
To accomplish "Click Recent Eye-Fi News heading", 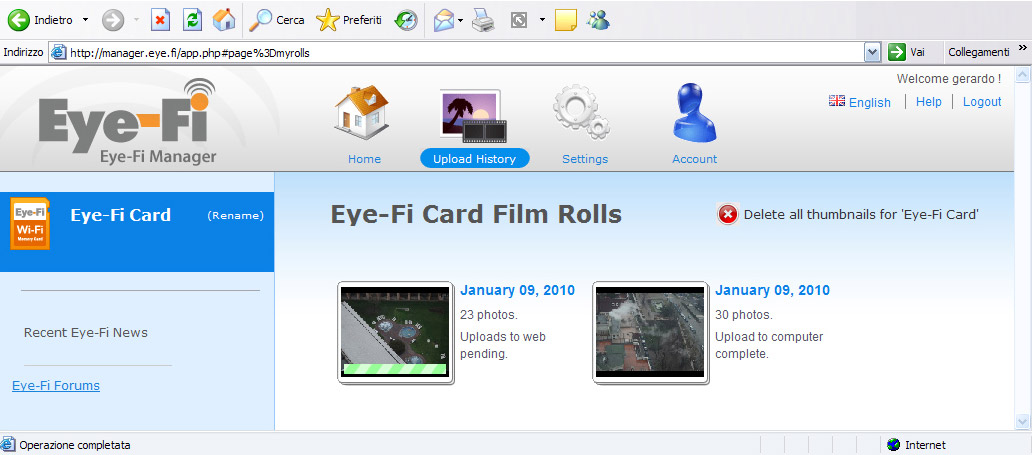I will [86, 333].
